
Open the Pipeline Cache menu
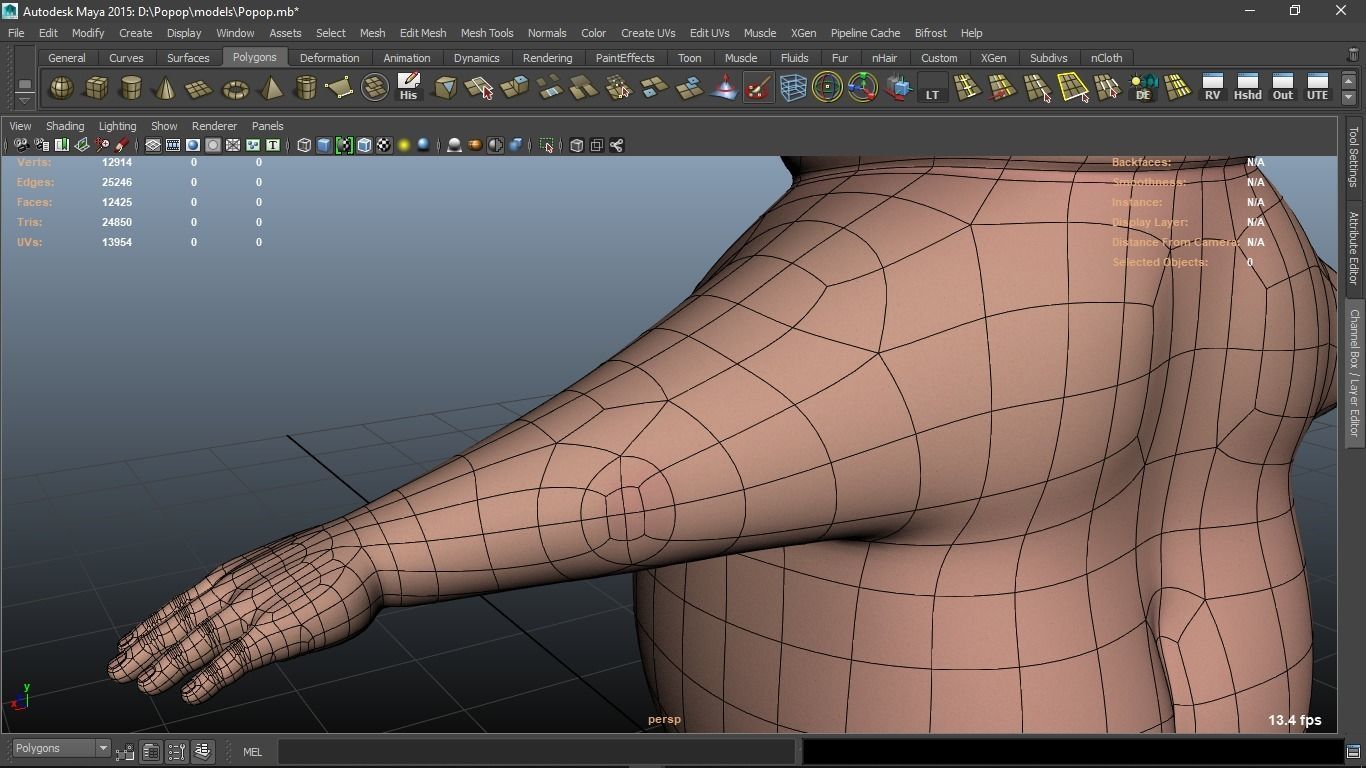click(x=865, y=33)
